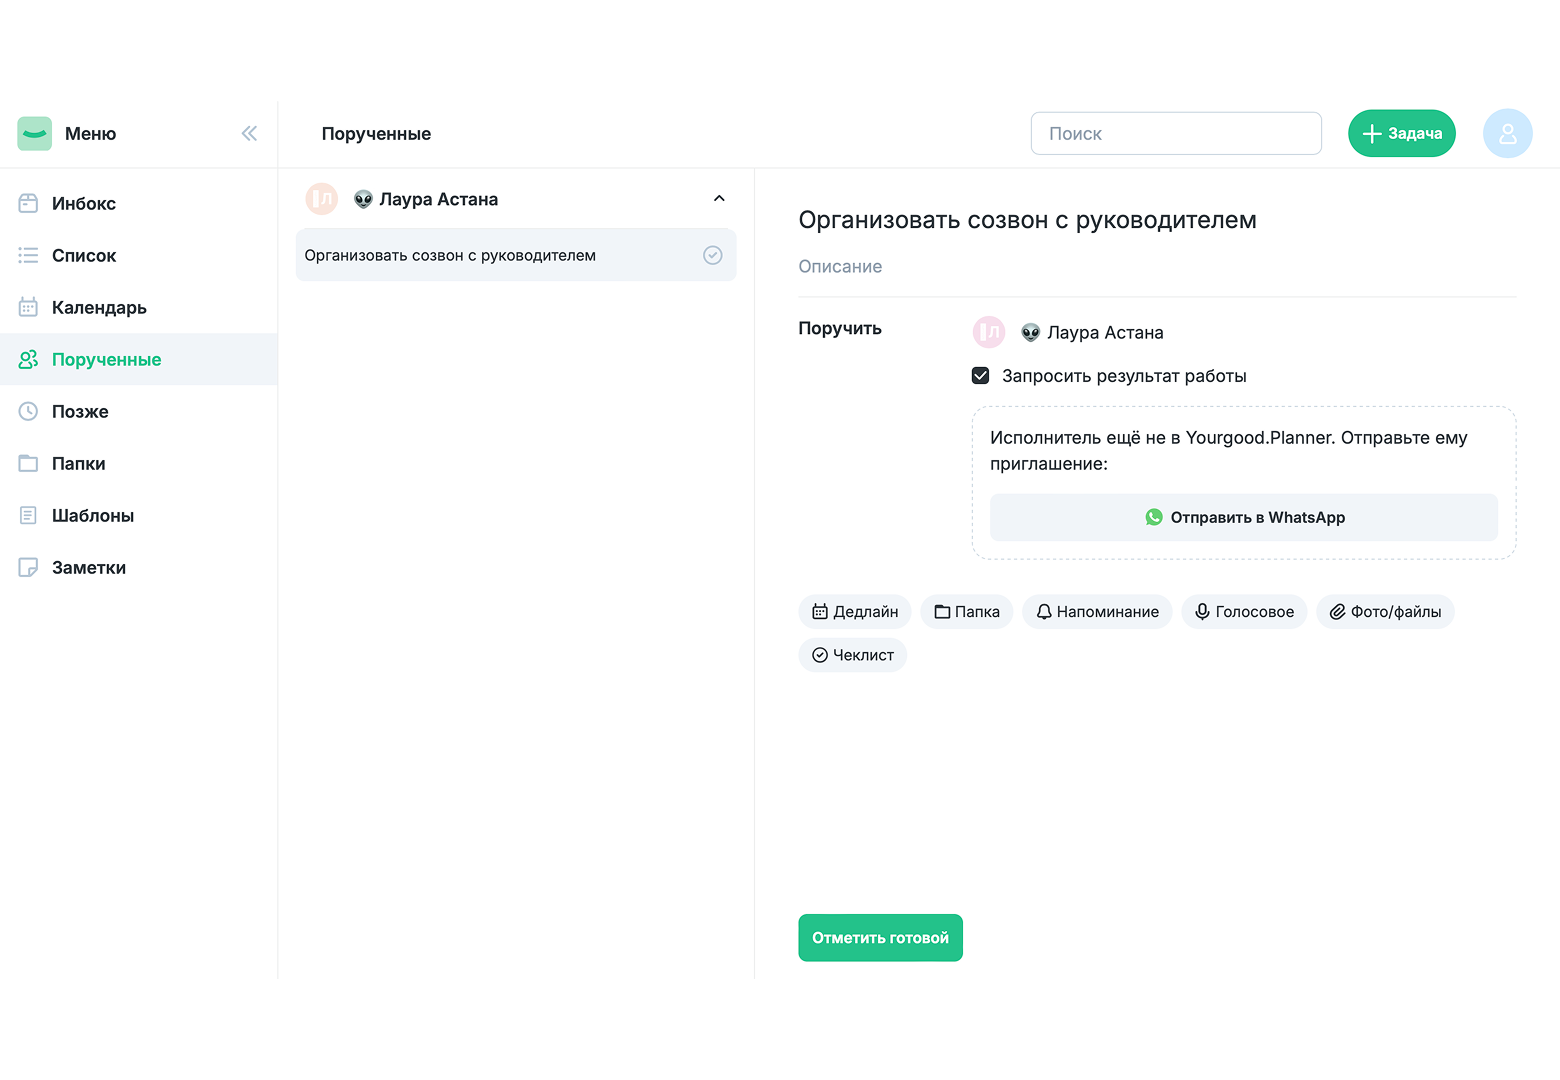Click the green planner logo icon
Screen dimensions: 1560x1080
coord(34,133)
